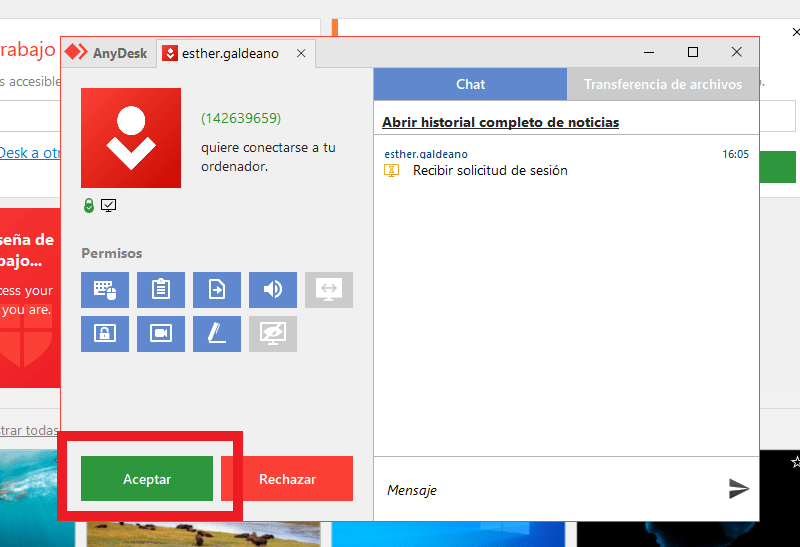Click the esther.galdeano sender name in chat

(x=426, y=154)
